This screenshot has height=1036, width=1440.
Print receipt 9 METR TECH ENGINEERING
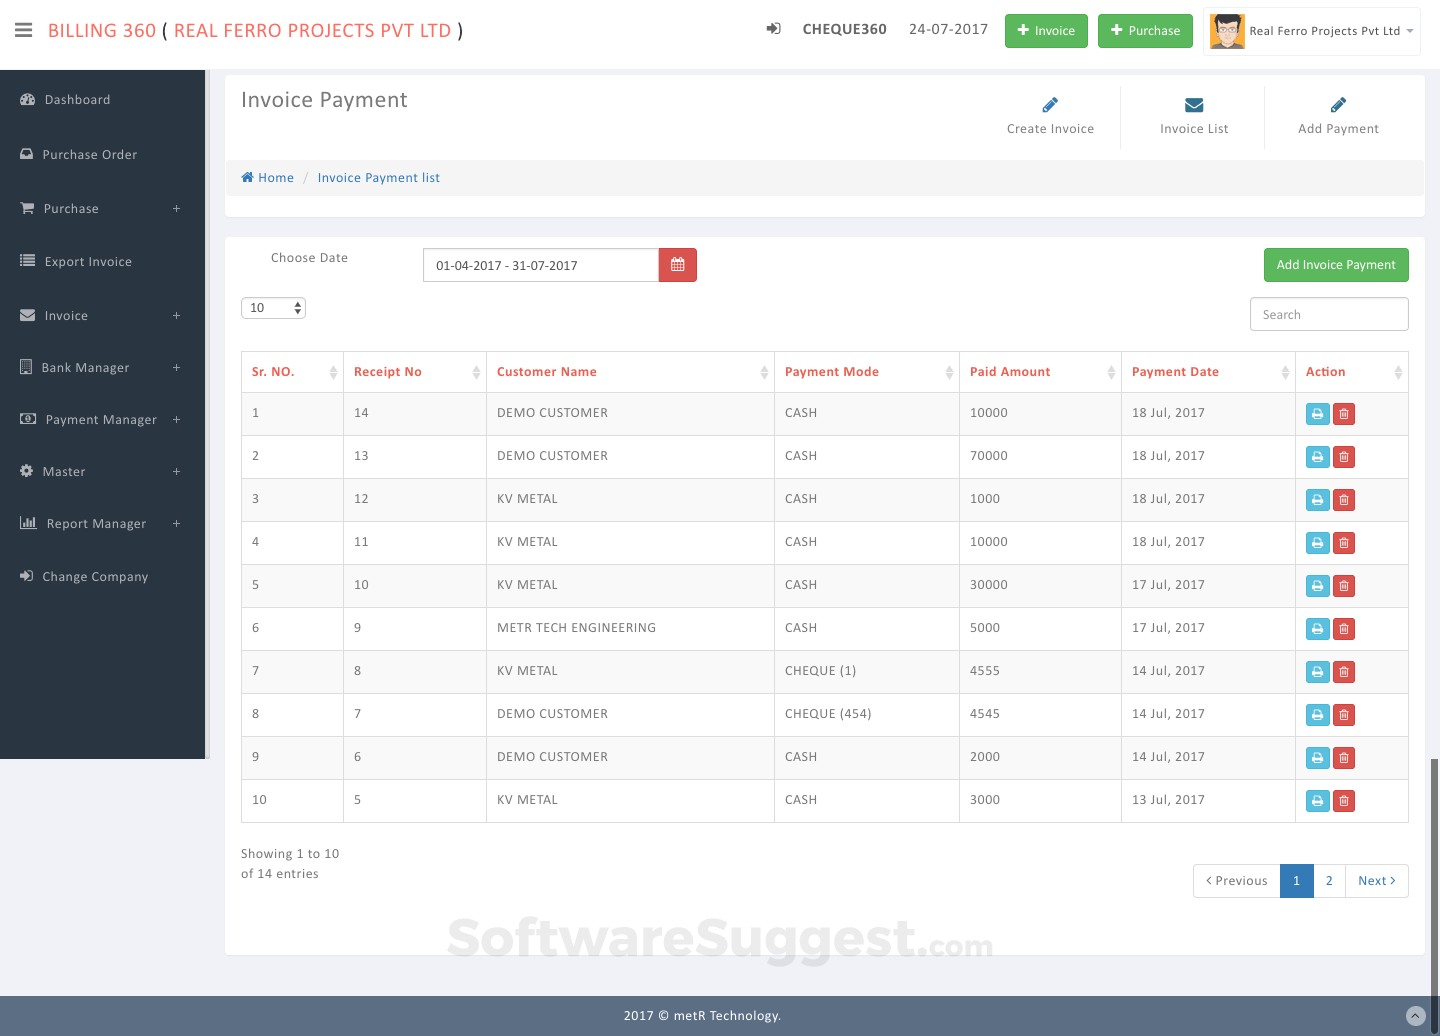coord(1318,629)
